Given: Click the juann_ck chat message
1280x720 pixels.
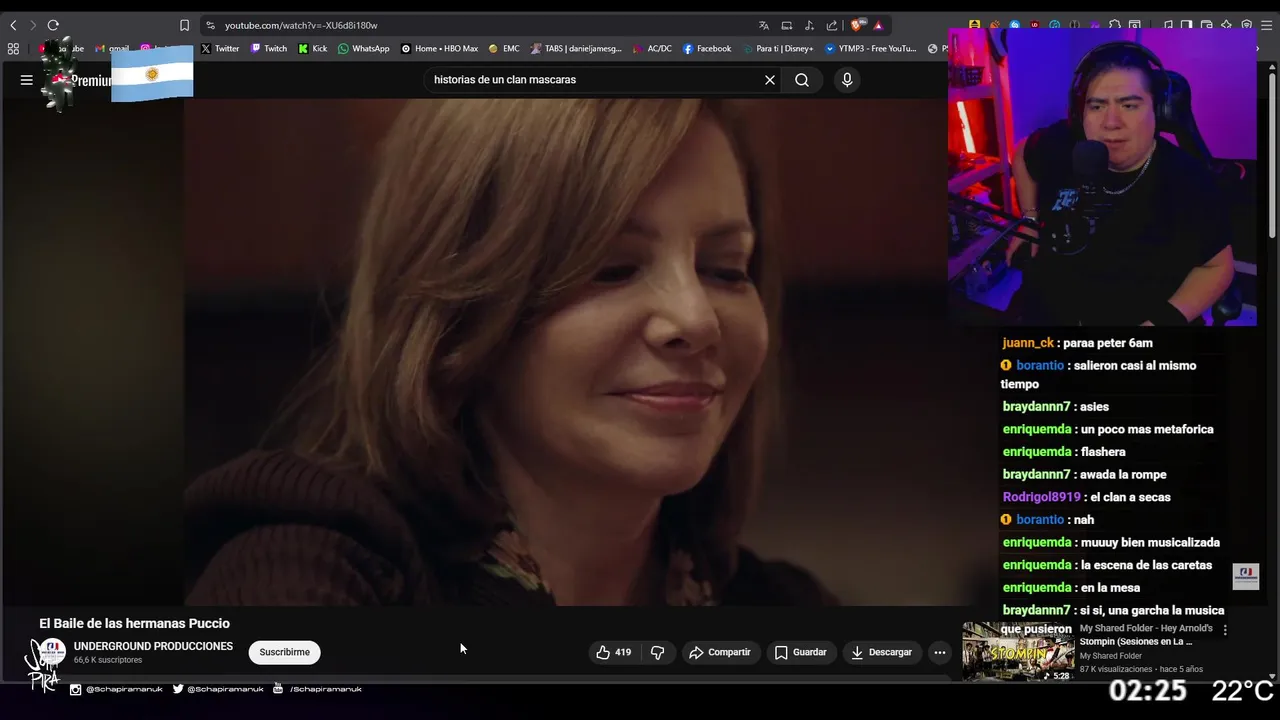Looking at the screenshot, I should tap(1077, 343).
